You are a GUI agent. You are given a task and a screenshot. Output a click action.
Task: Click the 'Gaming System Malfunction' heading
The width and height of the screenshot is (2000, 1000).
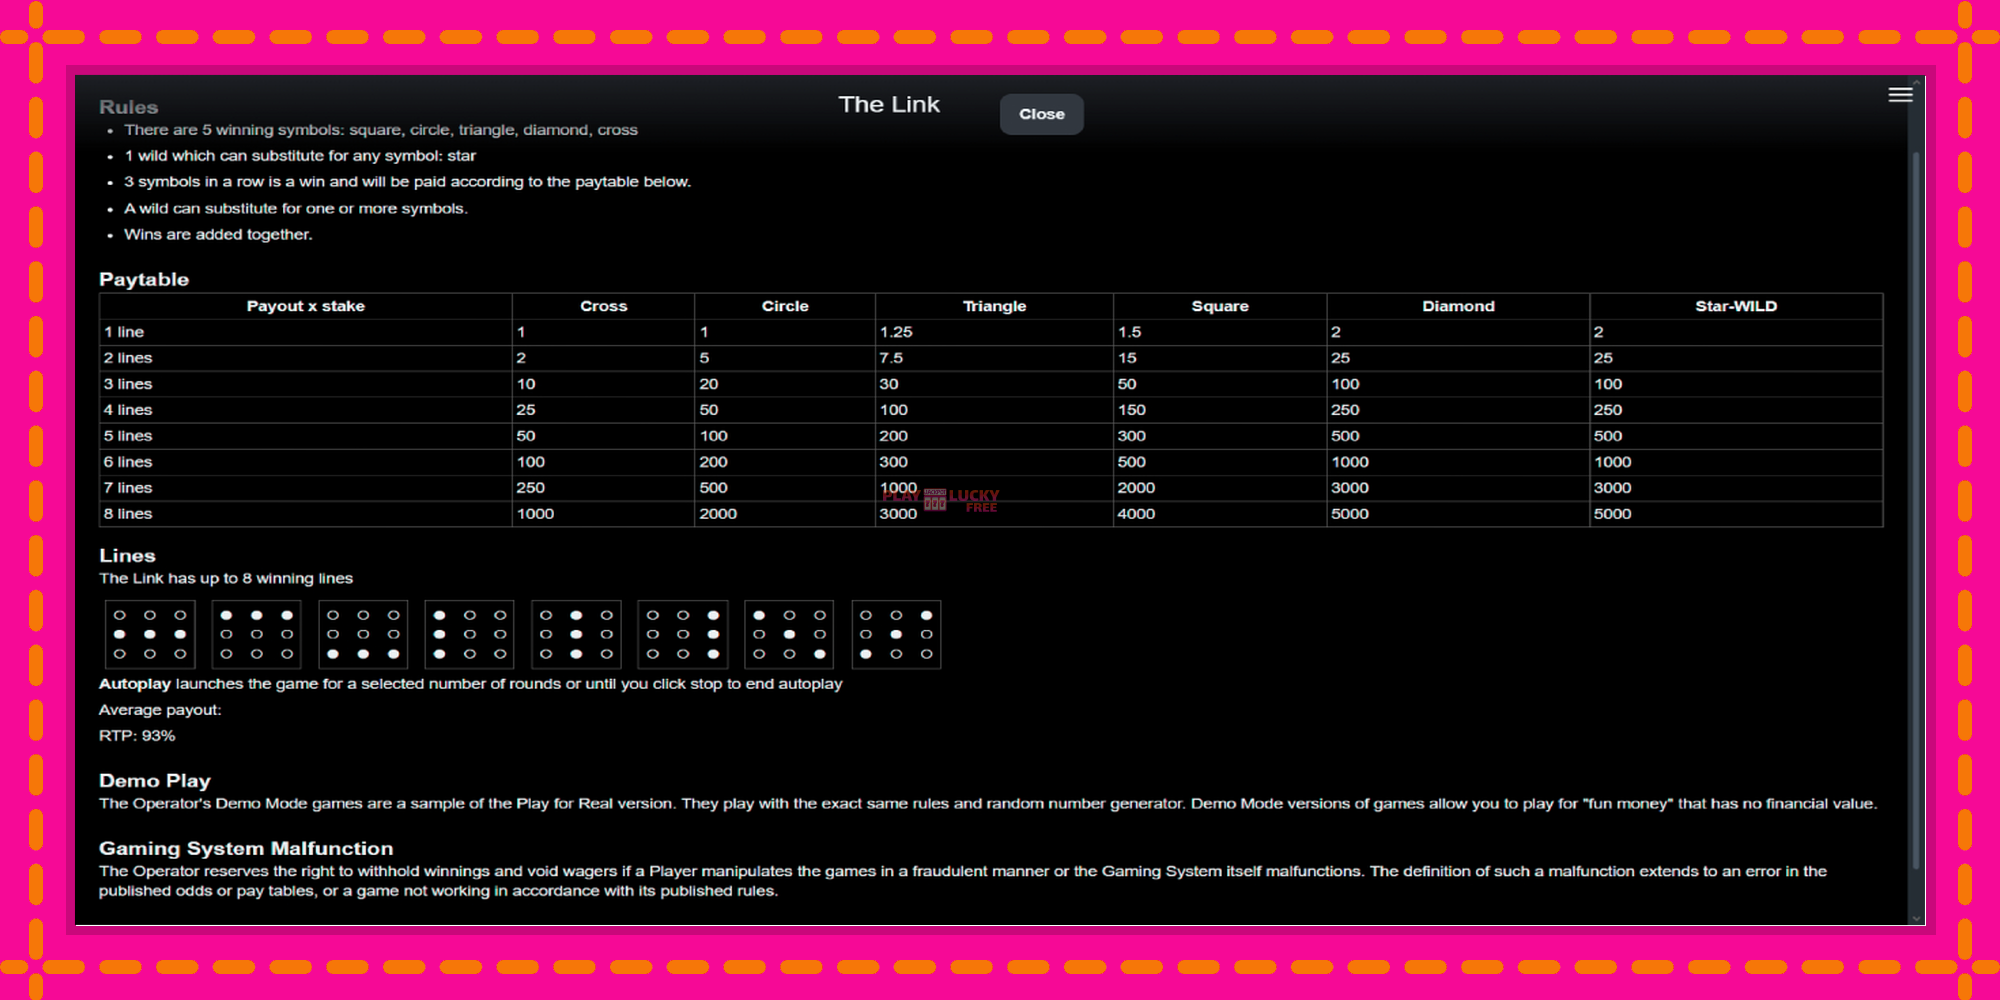point(246,849)
